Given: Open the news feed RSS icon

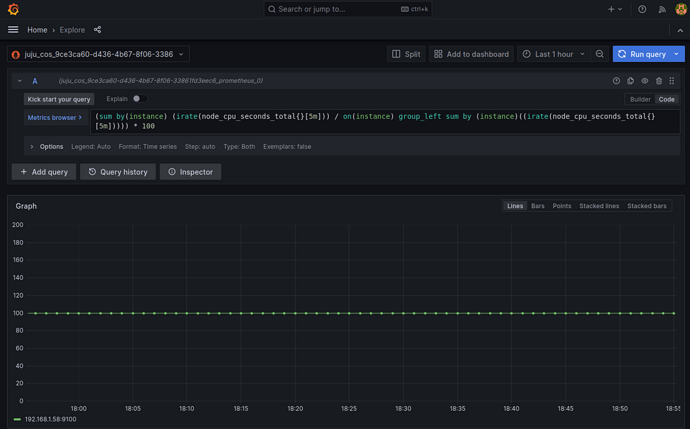Looking at the screenshot, I should 662,9.
